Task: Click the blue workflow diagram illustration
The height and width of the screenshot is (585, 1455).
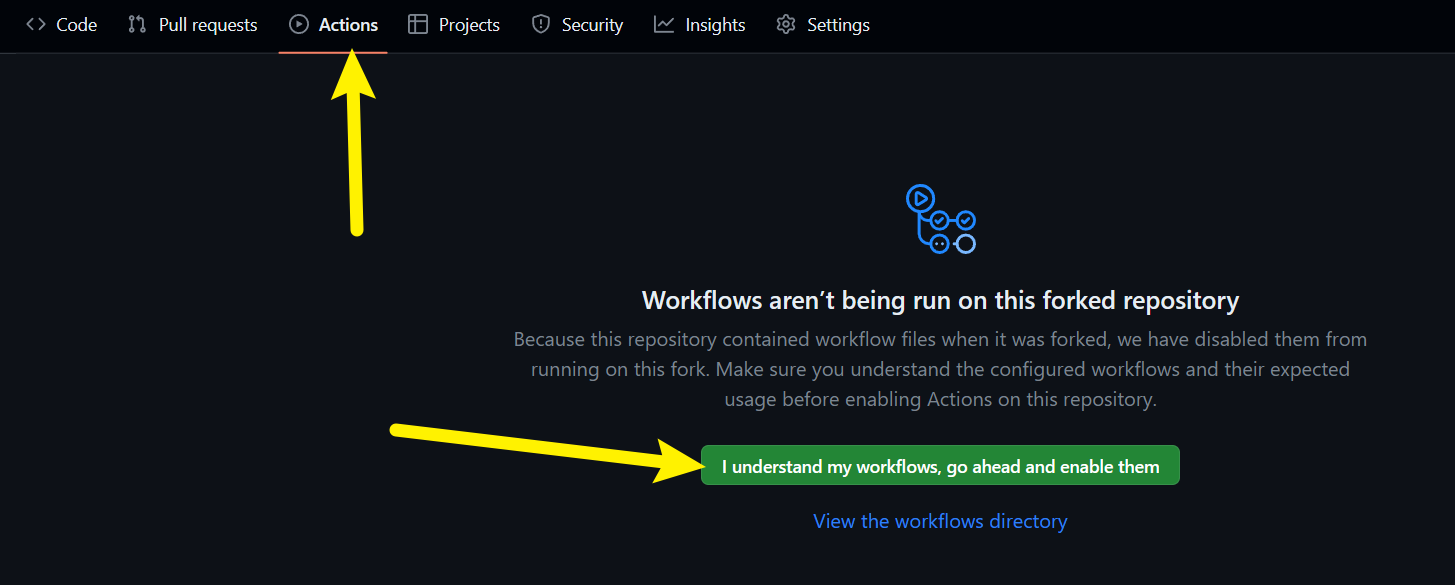Action: pyautogui.click(x=940, y=219)
